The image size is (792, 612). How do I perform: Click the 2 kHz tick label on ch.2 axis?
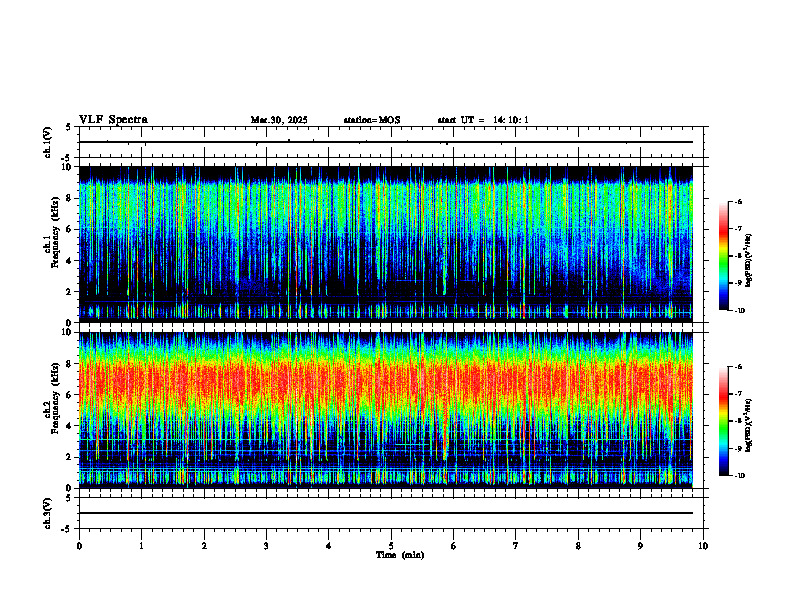click(71, 457)
